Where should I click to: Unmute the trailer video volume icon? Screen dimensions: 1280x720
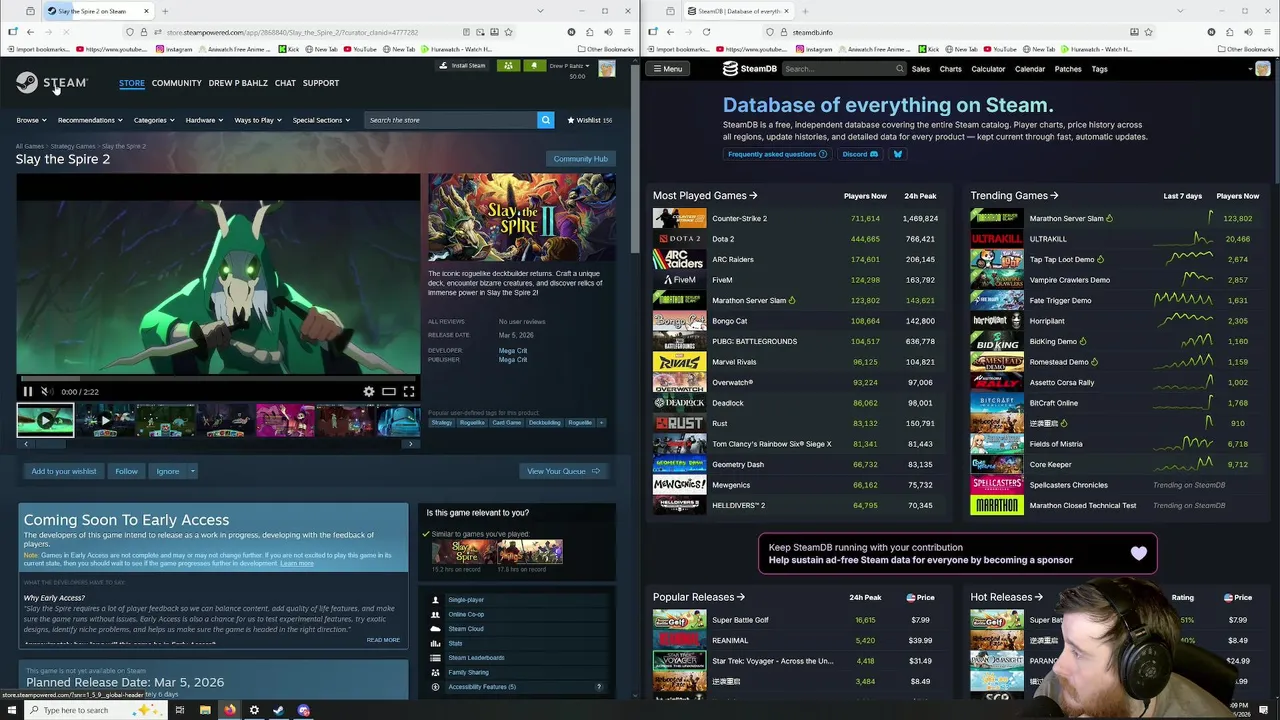45,392
